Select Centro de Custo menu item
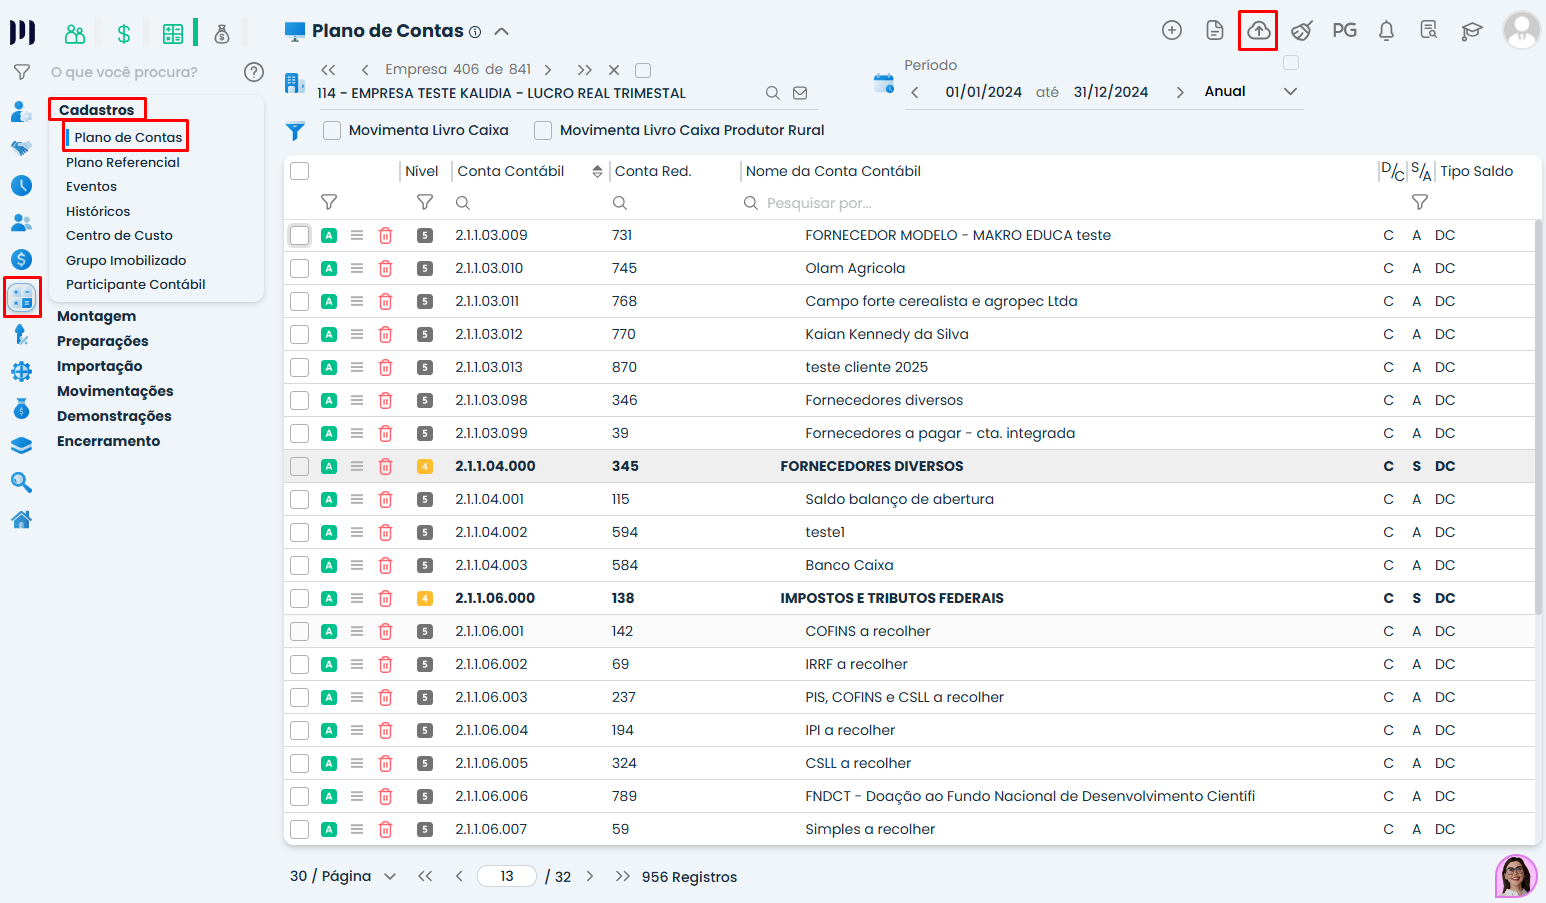This screenshot has width=1546, height=903. [x=119, y=236]
